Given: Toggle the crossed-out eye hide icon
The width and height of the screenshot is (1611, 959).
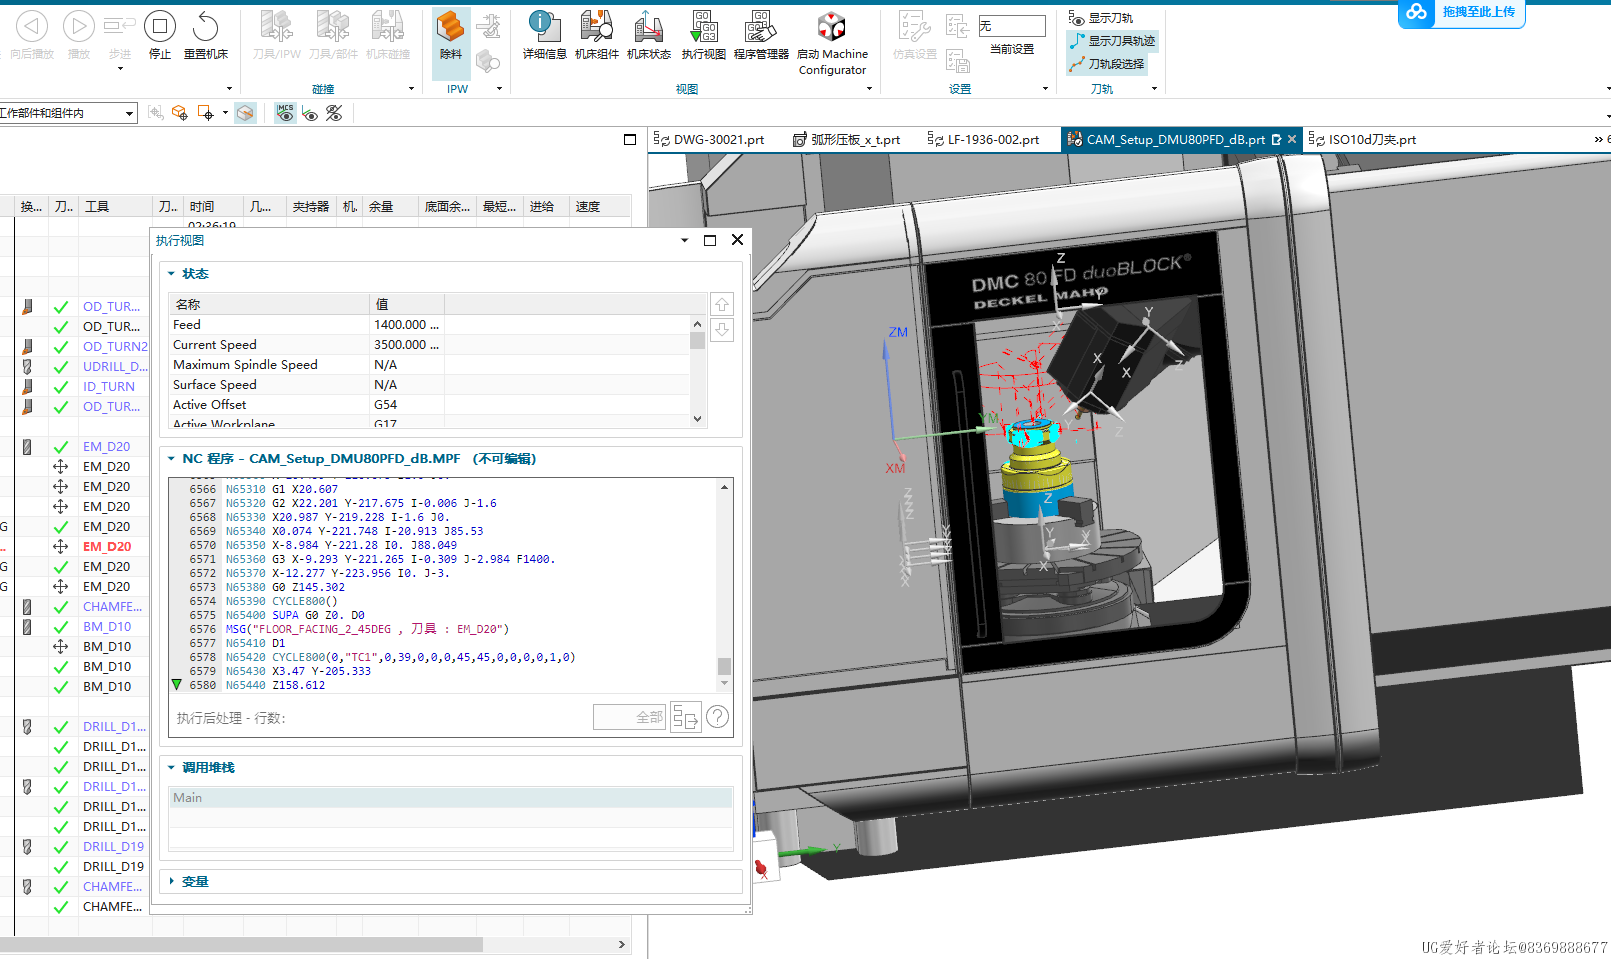Looking at the screenshot, I should pos(334,113).
